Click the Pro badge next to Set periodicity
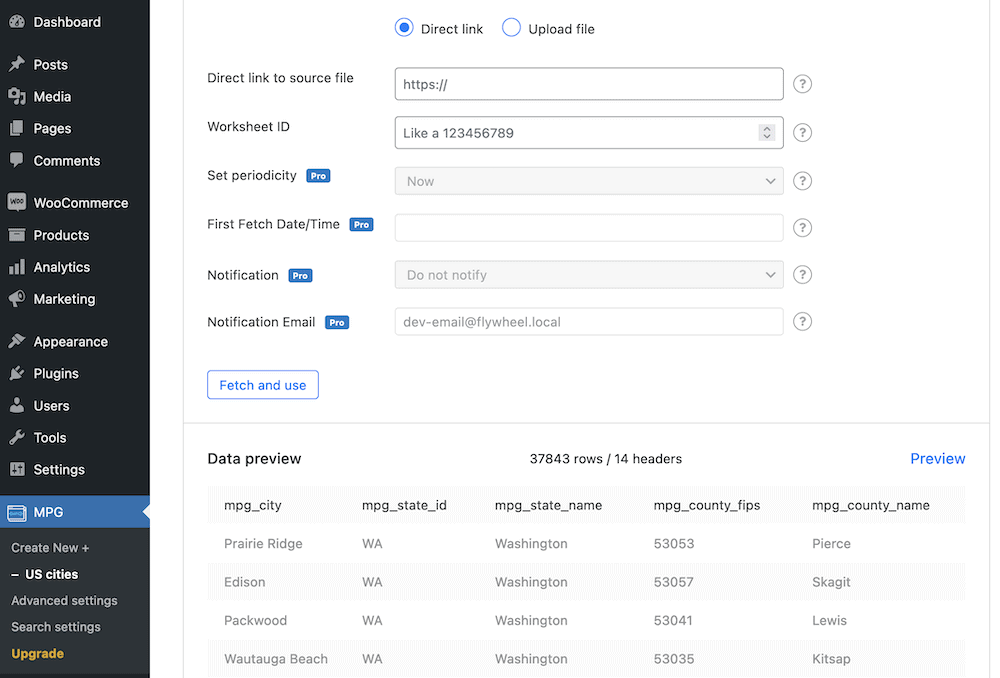Viewport: 1000px width, 678px height. click(x=318, y=175)
